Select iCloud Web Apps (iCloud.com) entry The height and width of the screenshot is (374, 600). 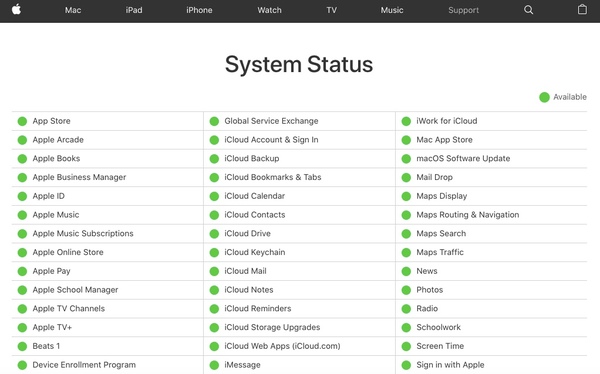point(282,346)
